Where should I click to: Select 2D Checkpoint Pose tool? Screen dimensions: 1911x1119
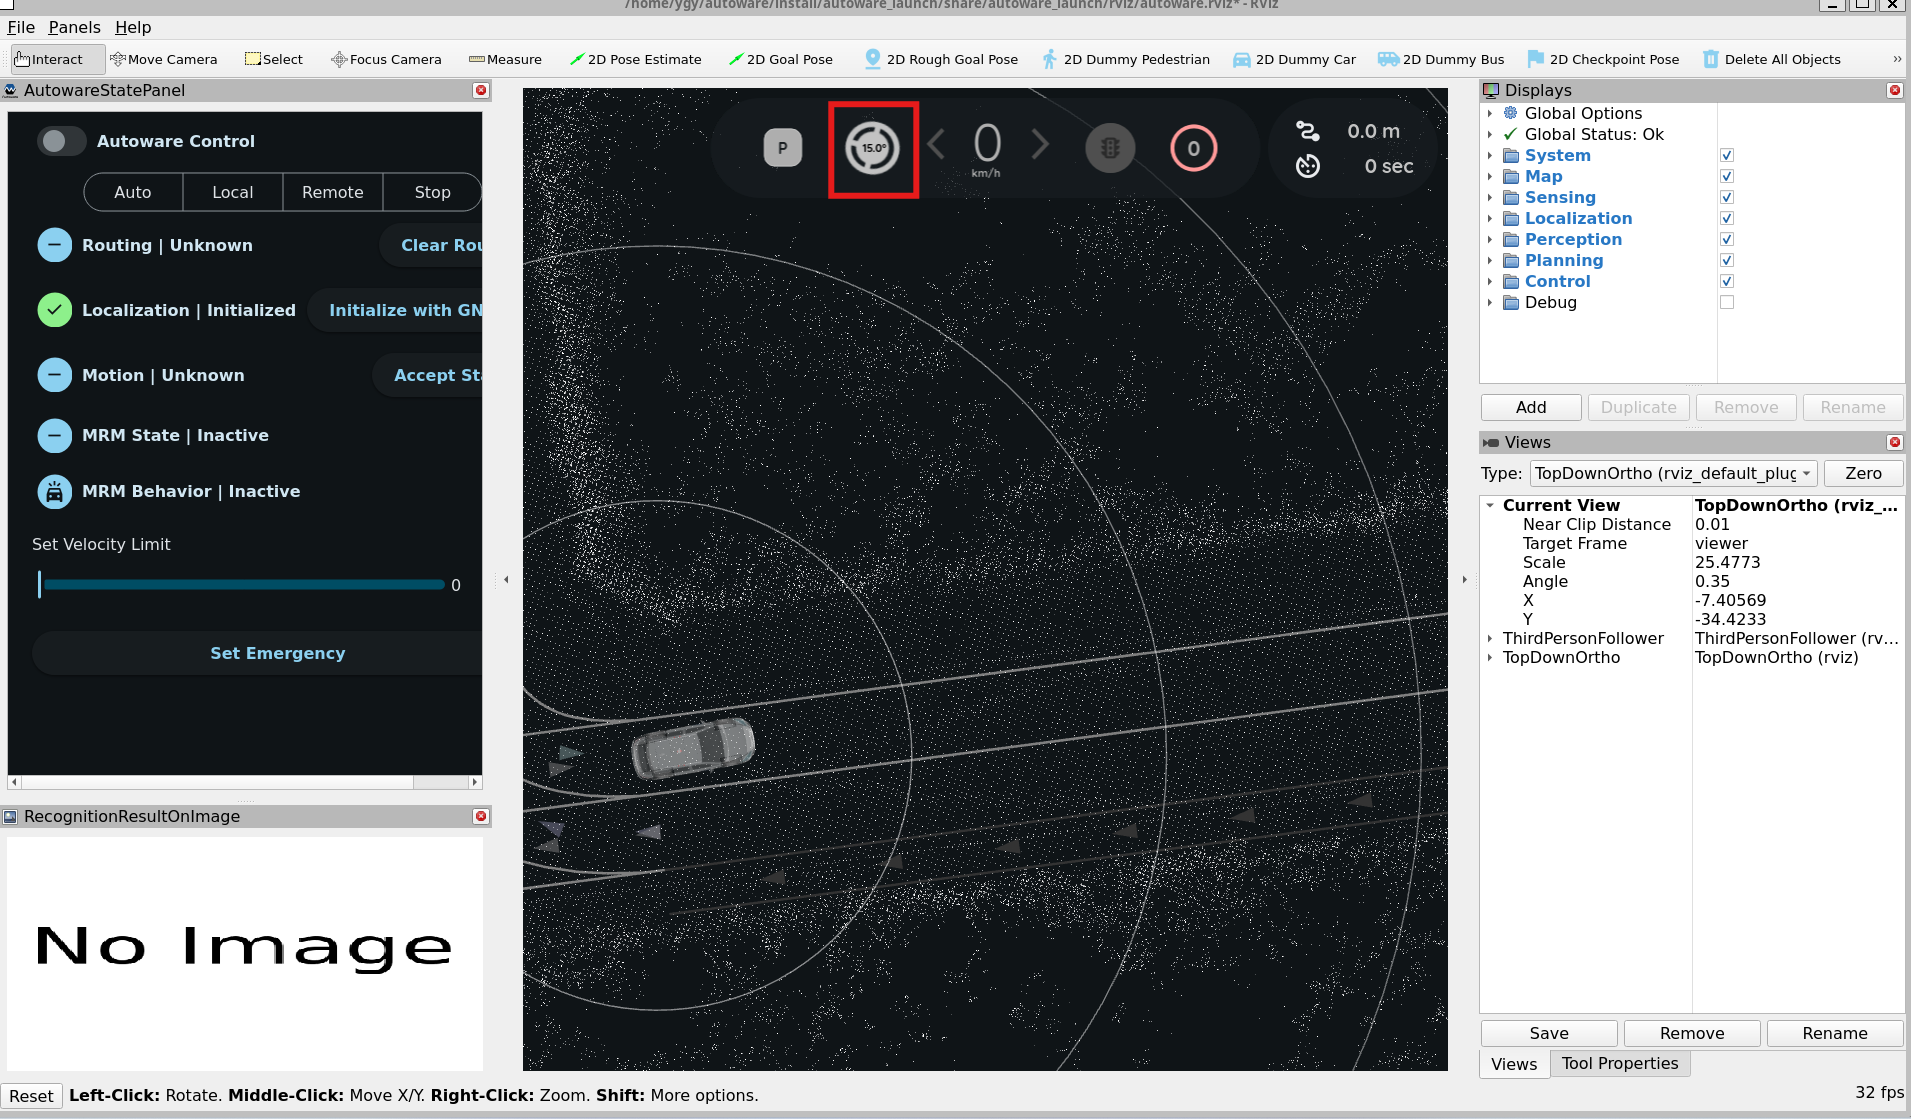coord(1602,59)
